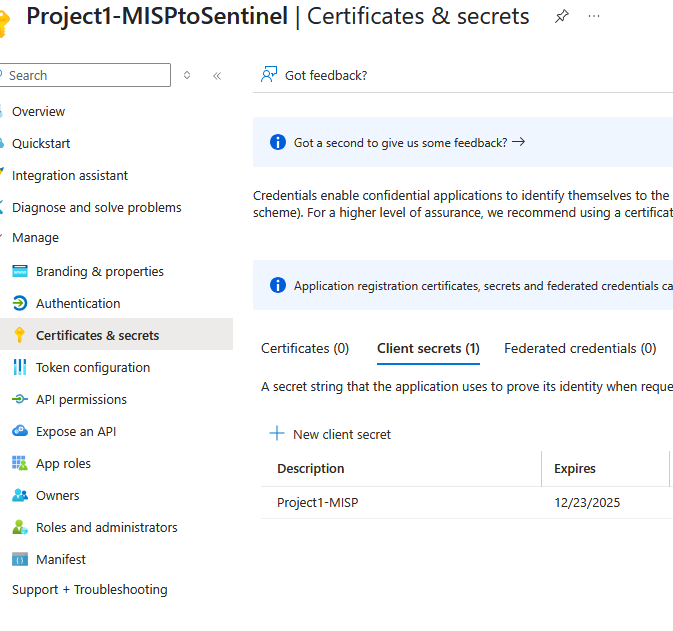Expand Support + Troubleshooting section
Viewport: 673px width, 631px height.
coord(89,590)
